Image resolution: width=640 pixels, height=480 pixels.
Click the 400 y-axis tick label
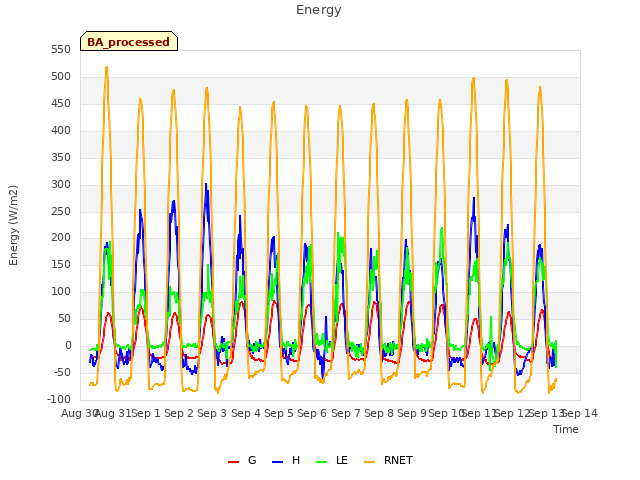[61, 131]
